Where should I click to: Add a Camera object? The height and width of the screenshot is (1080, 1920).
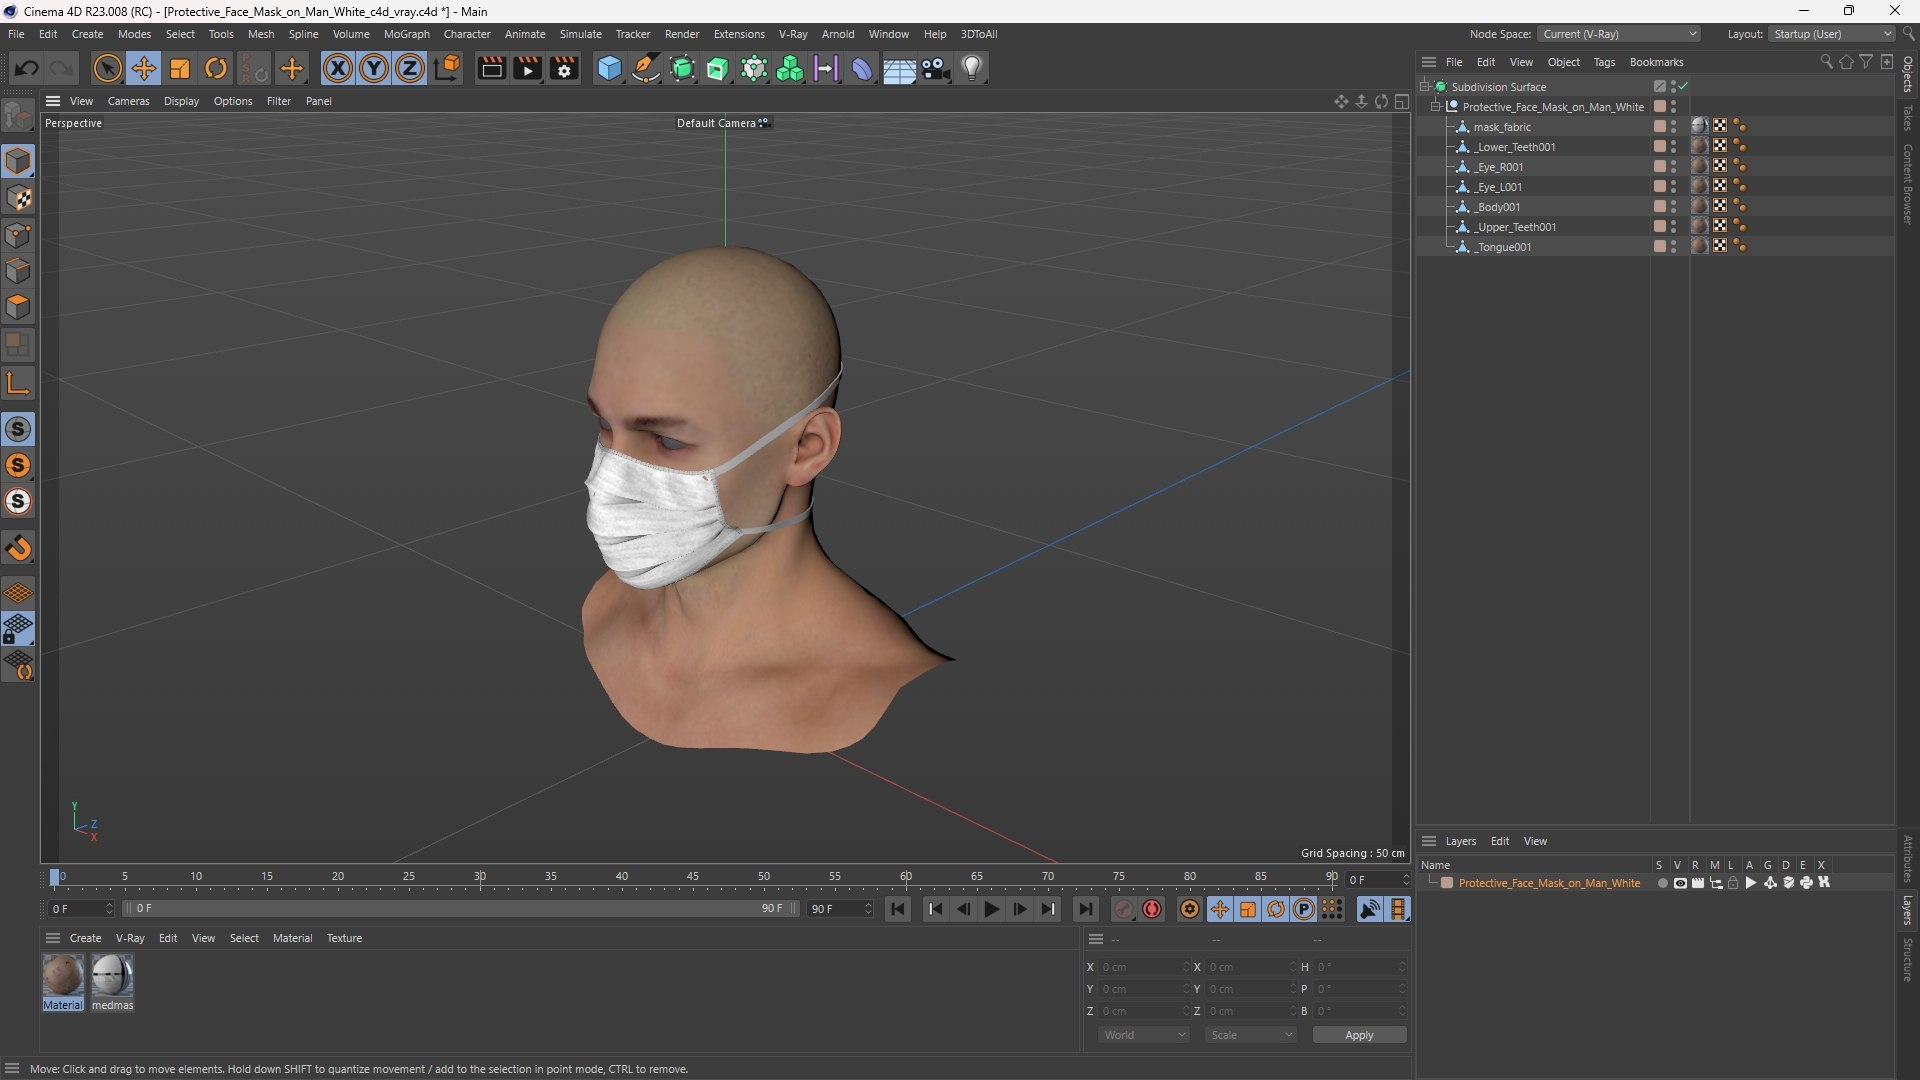(x=936, y=68)
